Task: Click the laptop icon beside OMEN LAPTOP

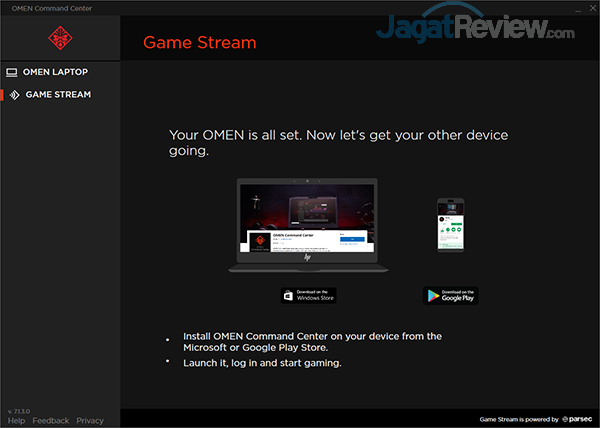Action: [x=12, y=72]
